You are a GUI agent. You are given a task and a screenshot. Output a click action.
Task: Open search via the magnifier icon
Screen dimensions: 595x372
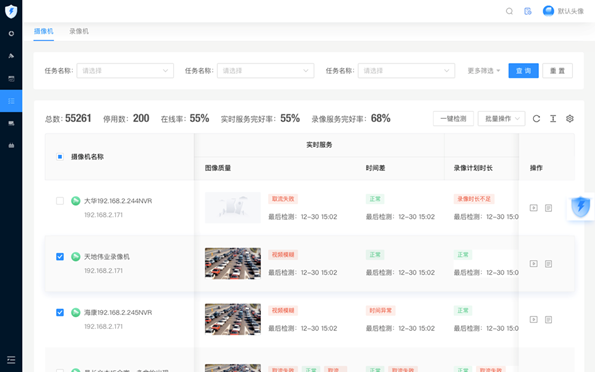pyautogui.click(x=509, y=11)
